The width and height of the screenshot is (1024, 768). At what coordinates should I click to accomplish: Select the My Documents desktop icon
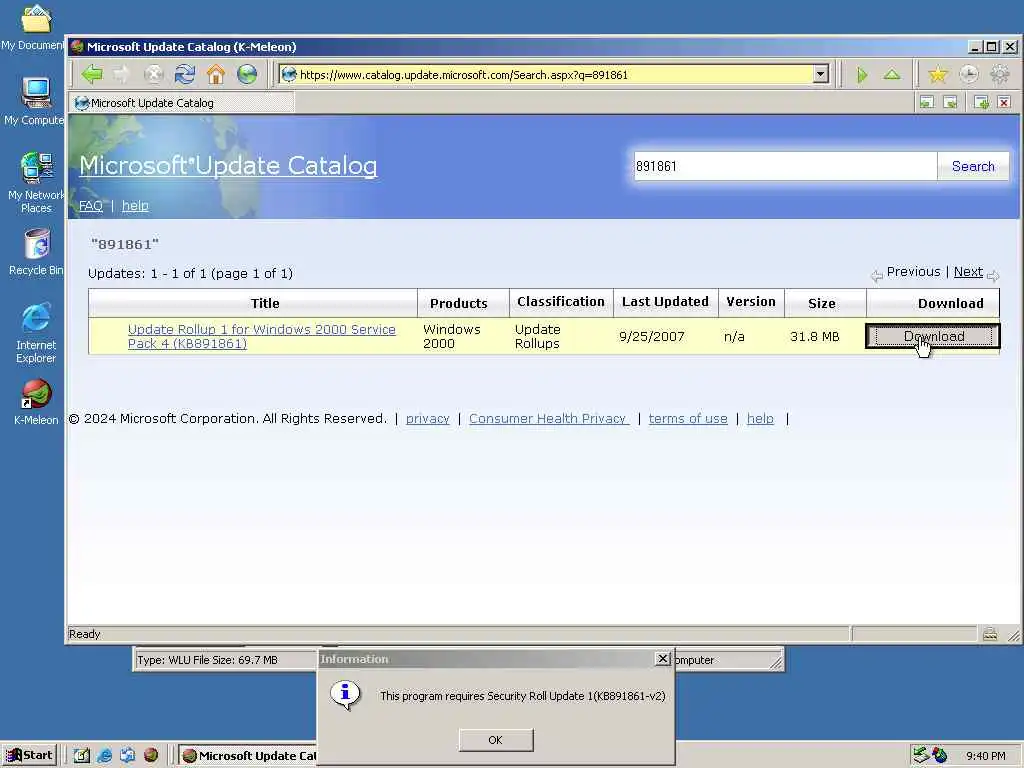33,27
